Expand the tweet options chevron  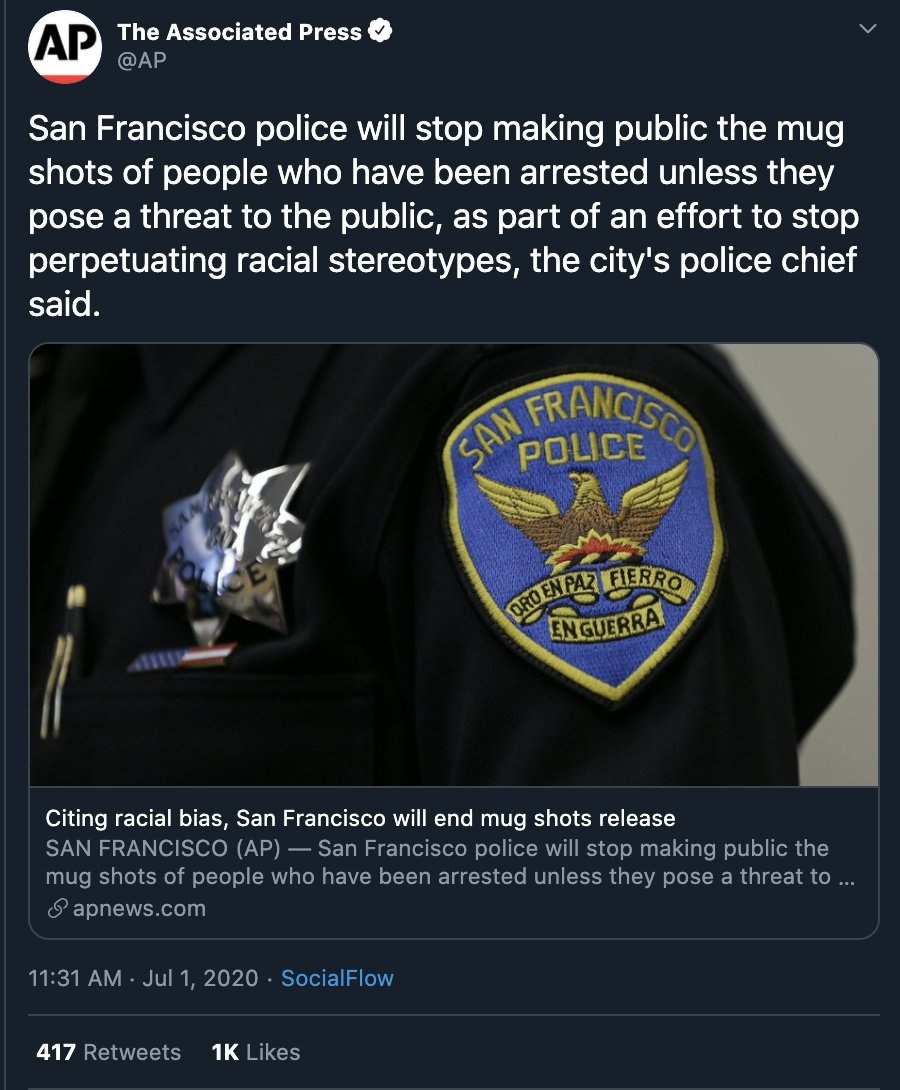[867, 29]
